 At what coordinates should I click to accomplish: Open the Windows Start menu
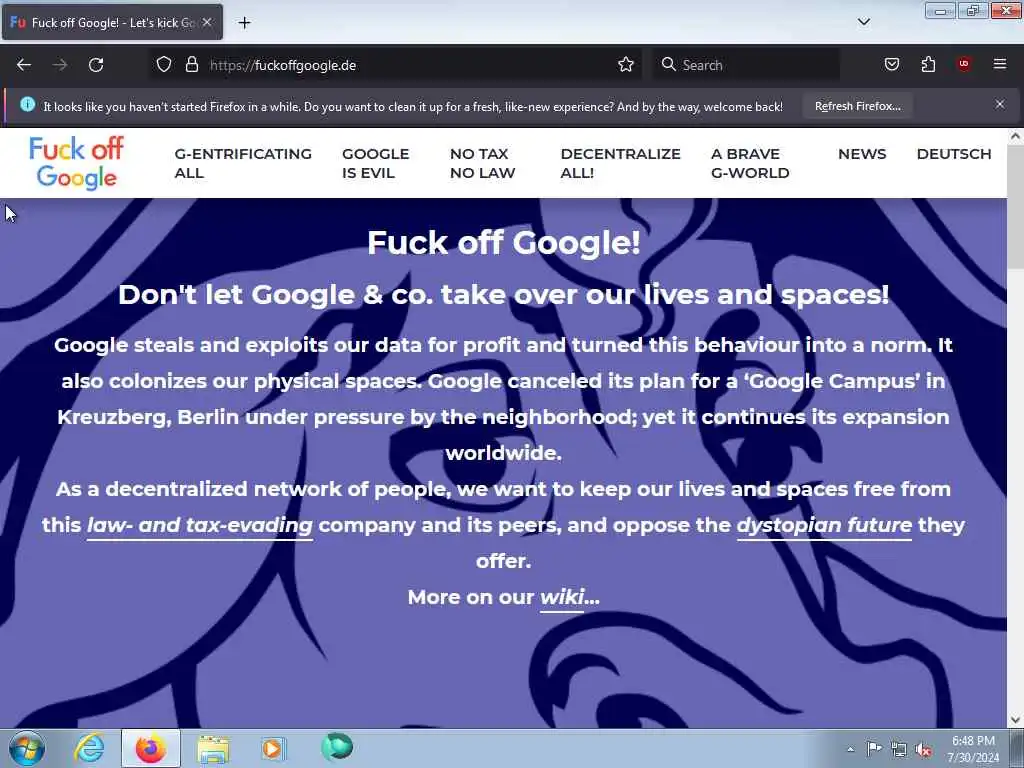coord(27,748)
